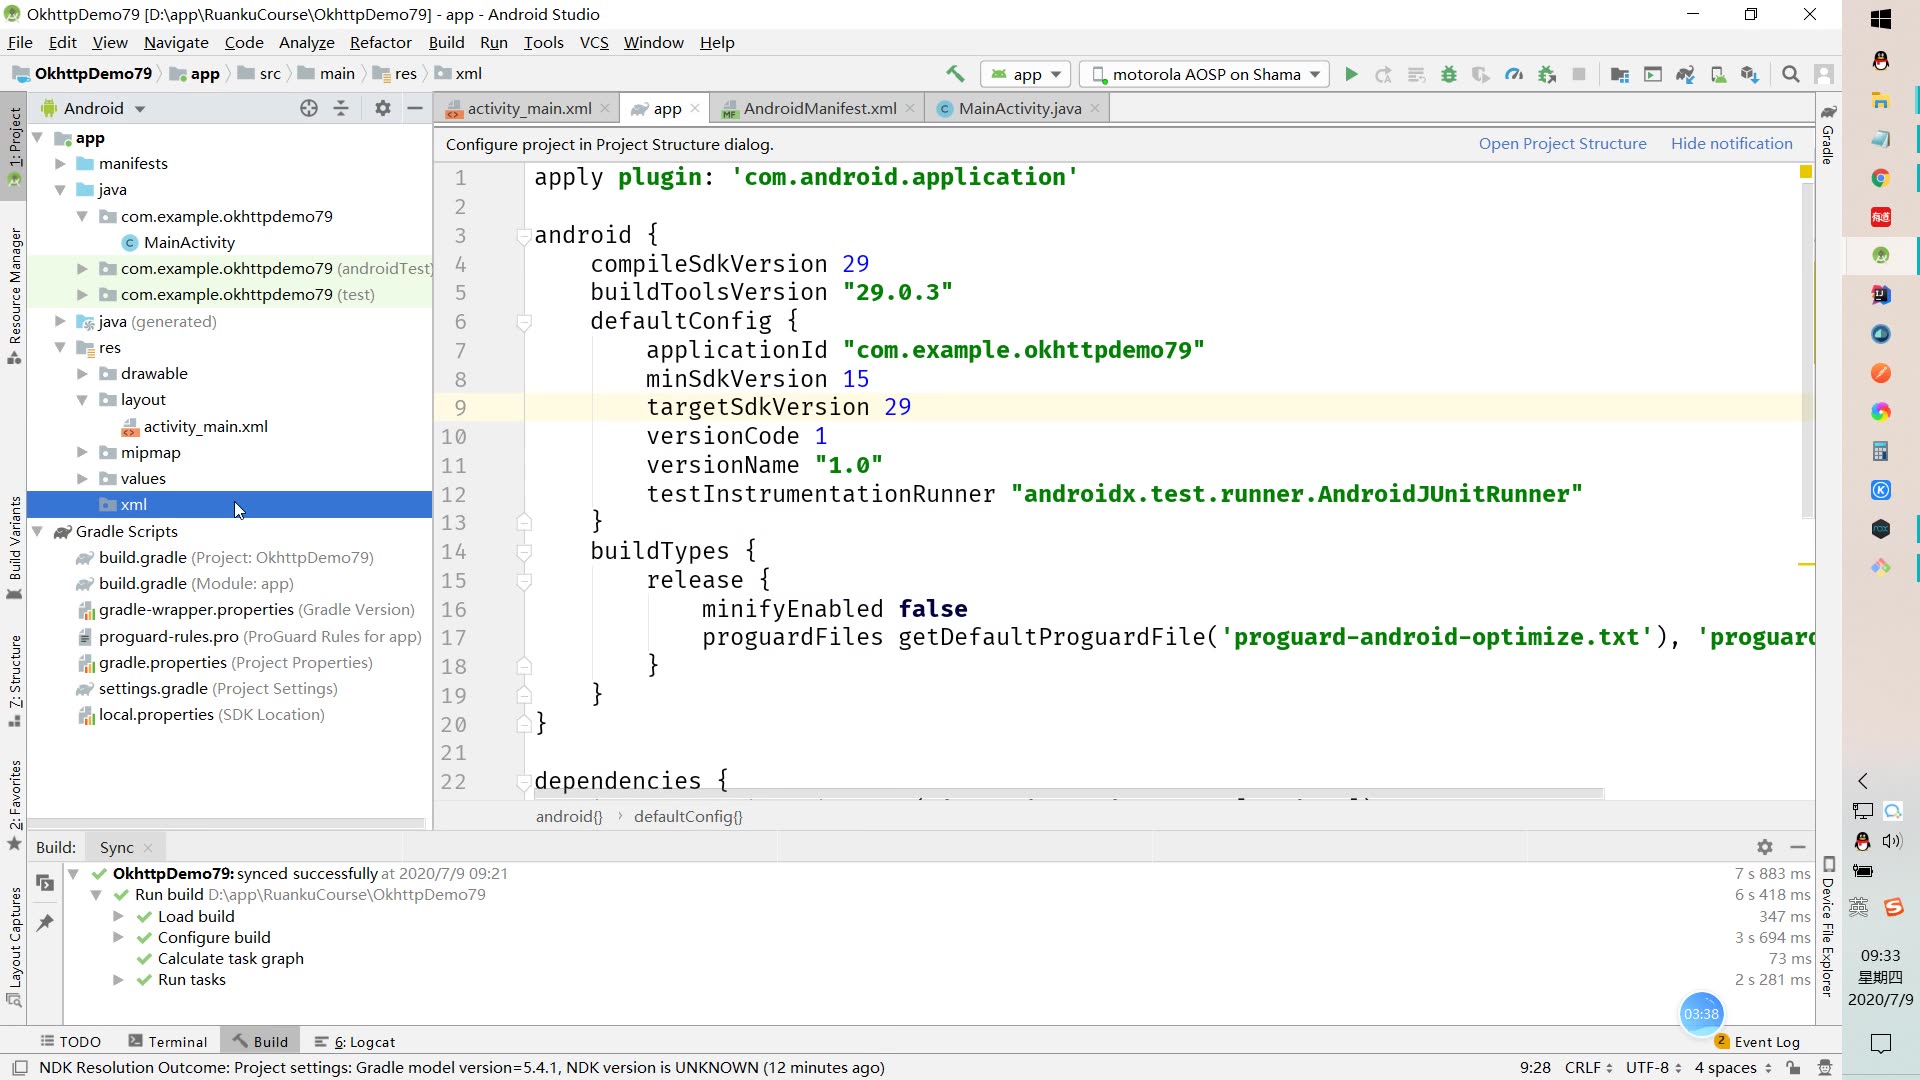The width and height of the screenshot is (1920, 1080).
Task: Open AVD Manager icon
Action: 1718,74
